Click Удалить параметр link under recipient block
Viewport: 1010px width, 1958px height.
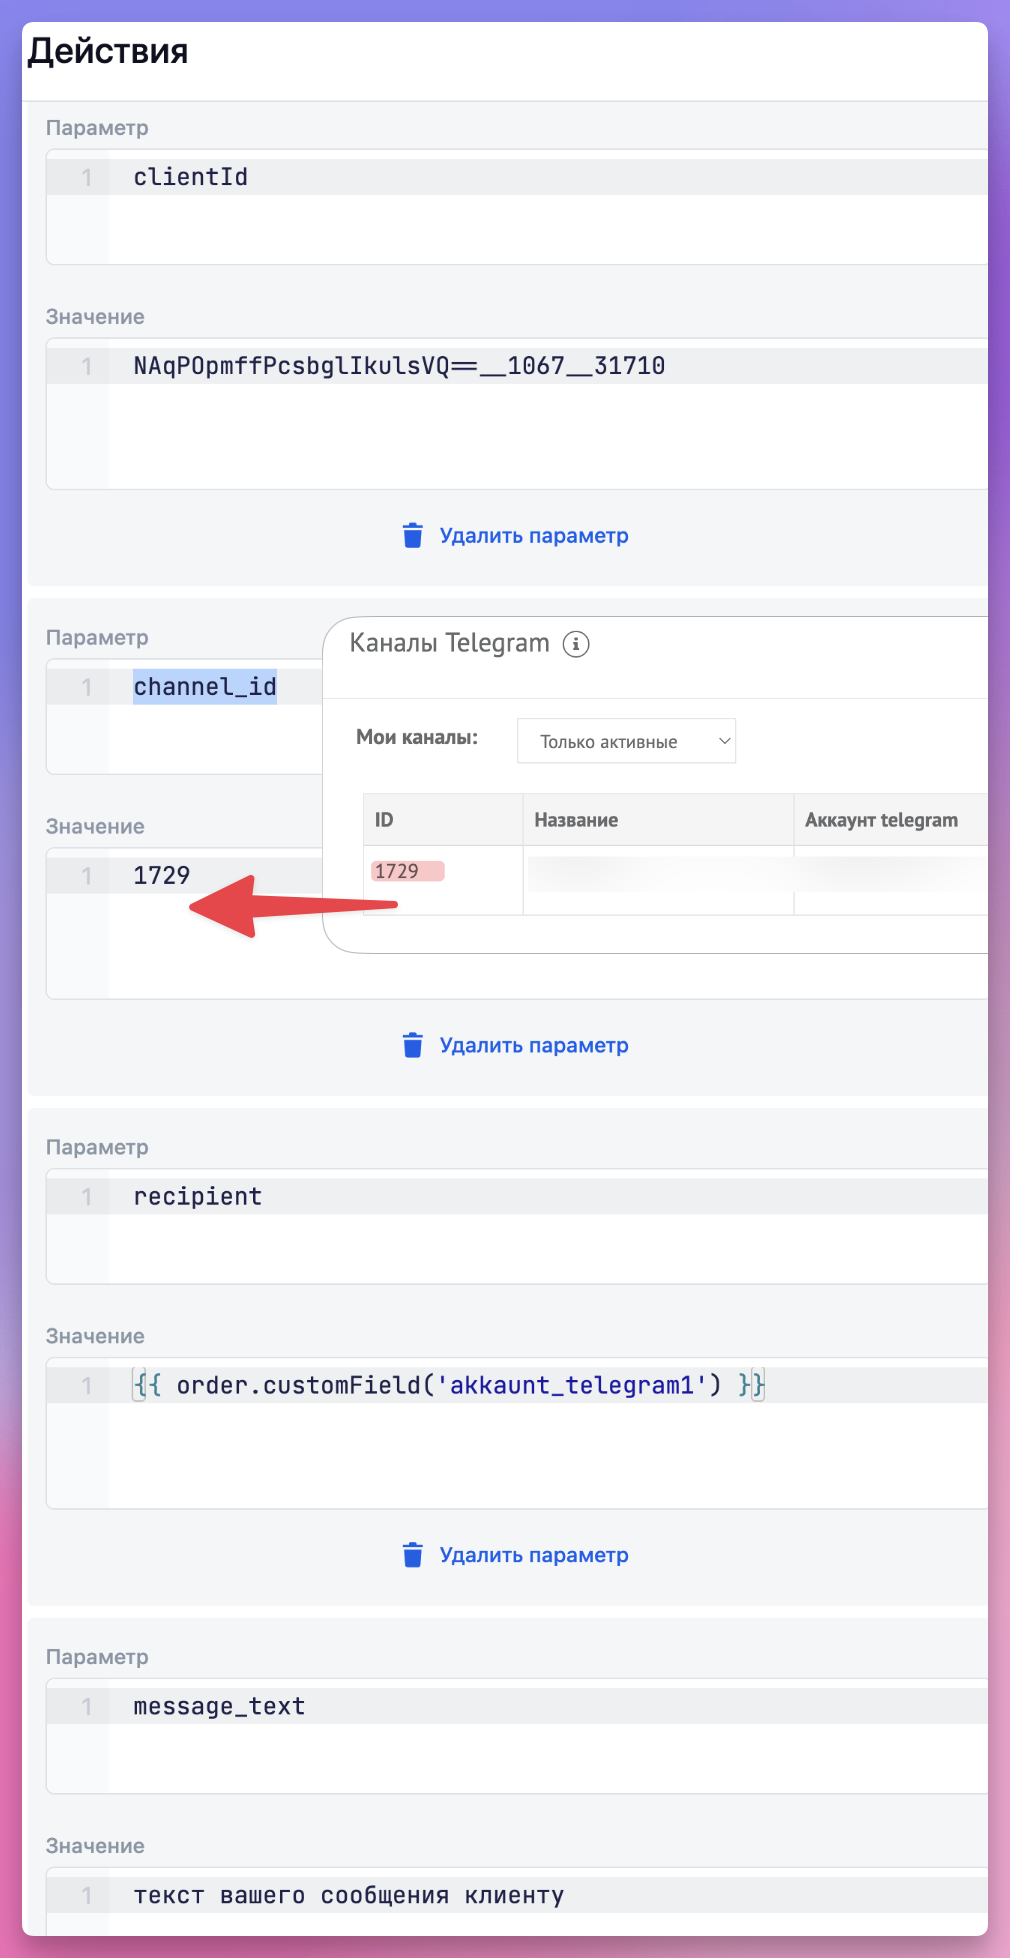click(x=534, y=1555)
